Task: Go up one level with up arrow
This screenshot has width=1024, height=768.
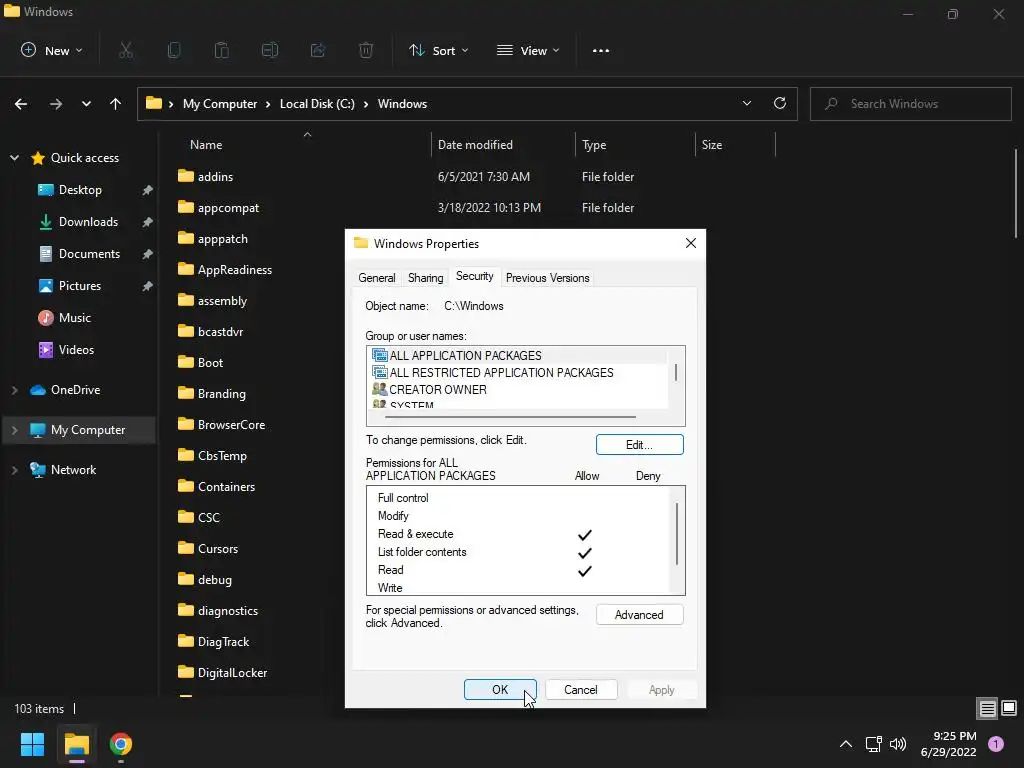Action: 116,104
